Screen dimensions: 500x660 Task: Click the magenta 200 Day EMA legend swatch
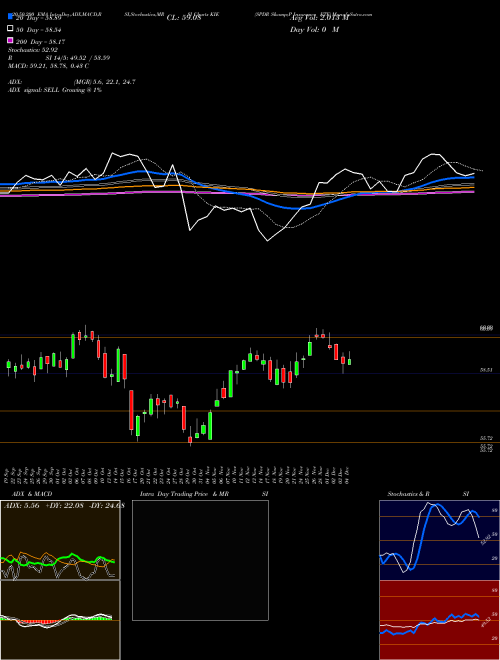10,40
